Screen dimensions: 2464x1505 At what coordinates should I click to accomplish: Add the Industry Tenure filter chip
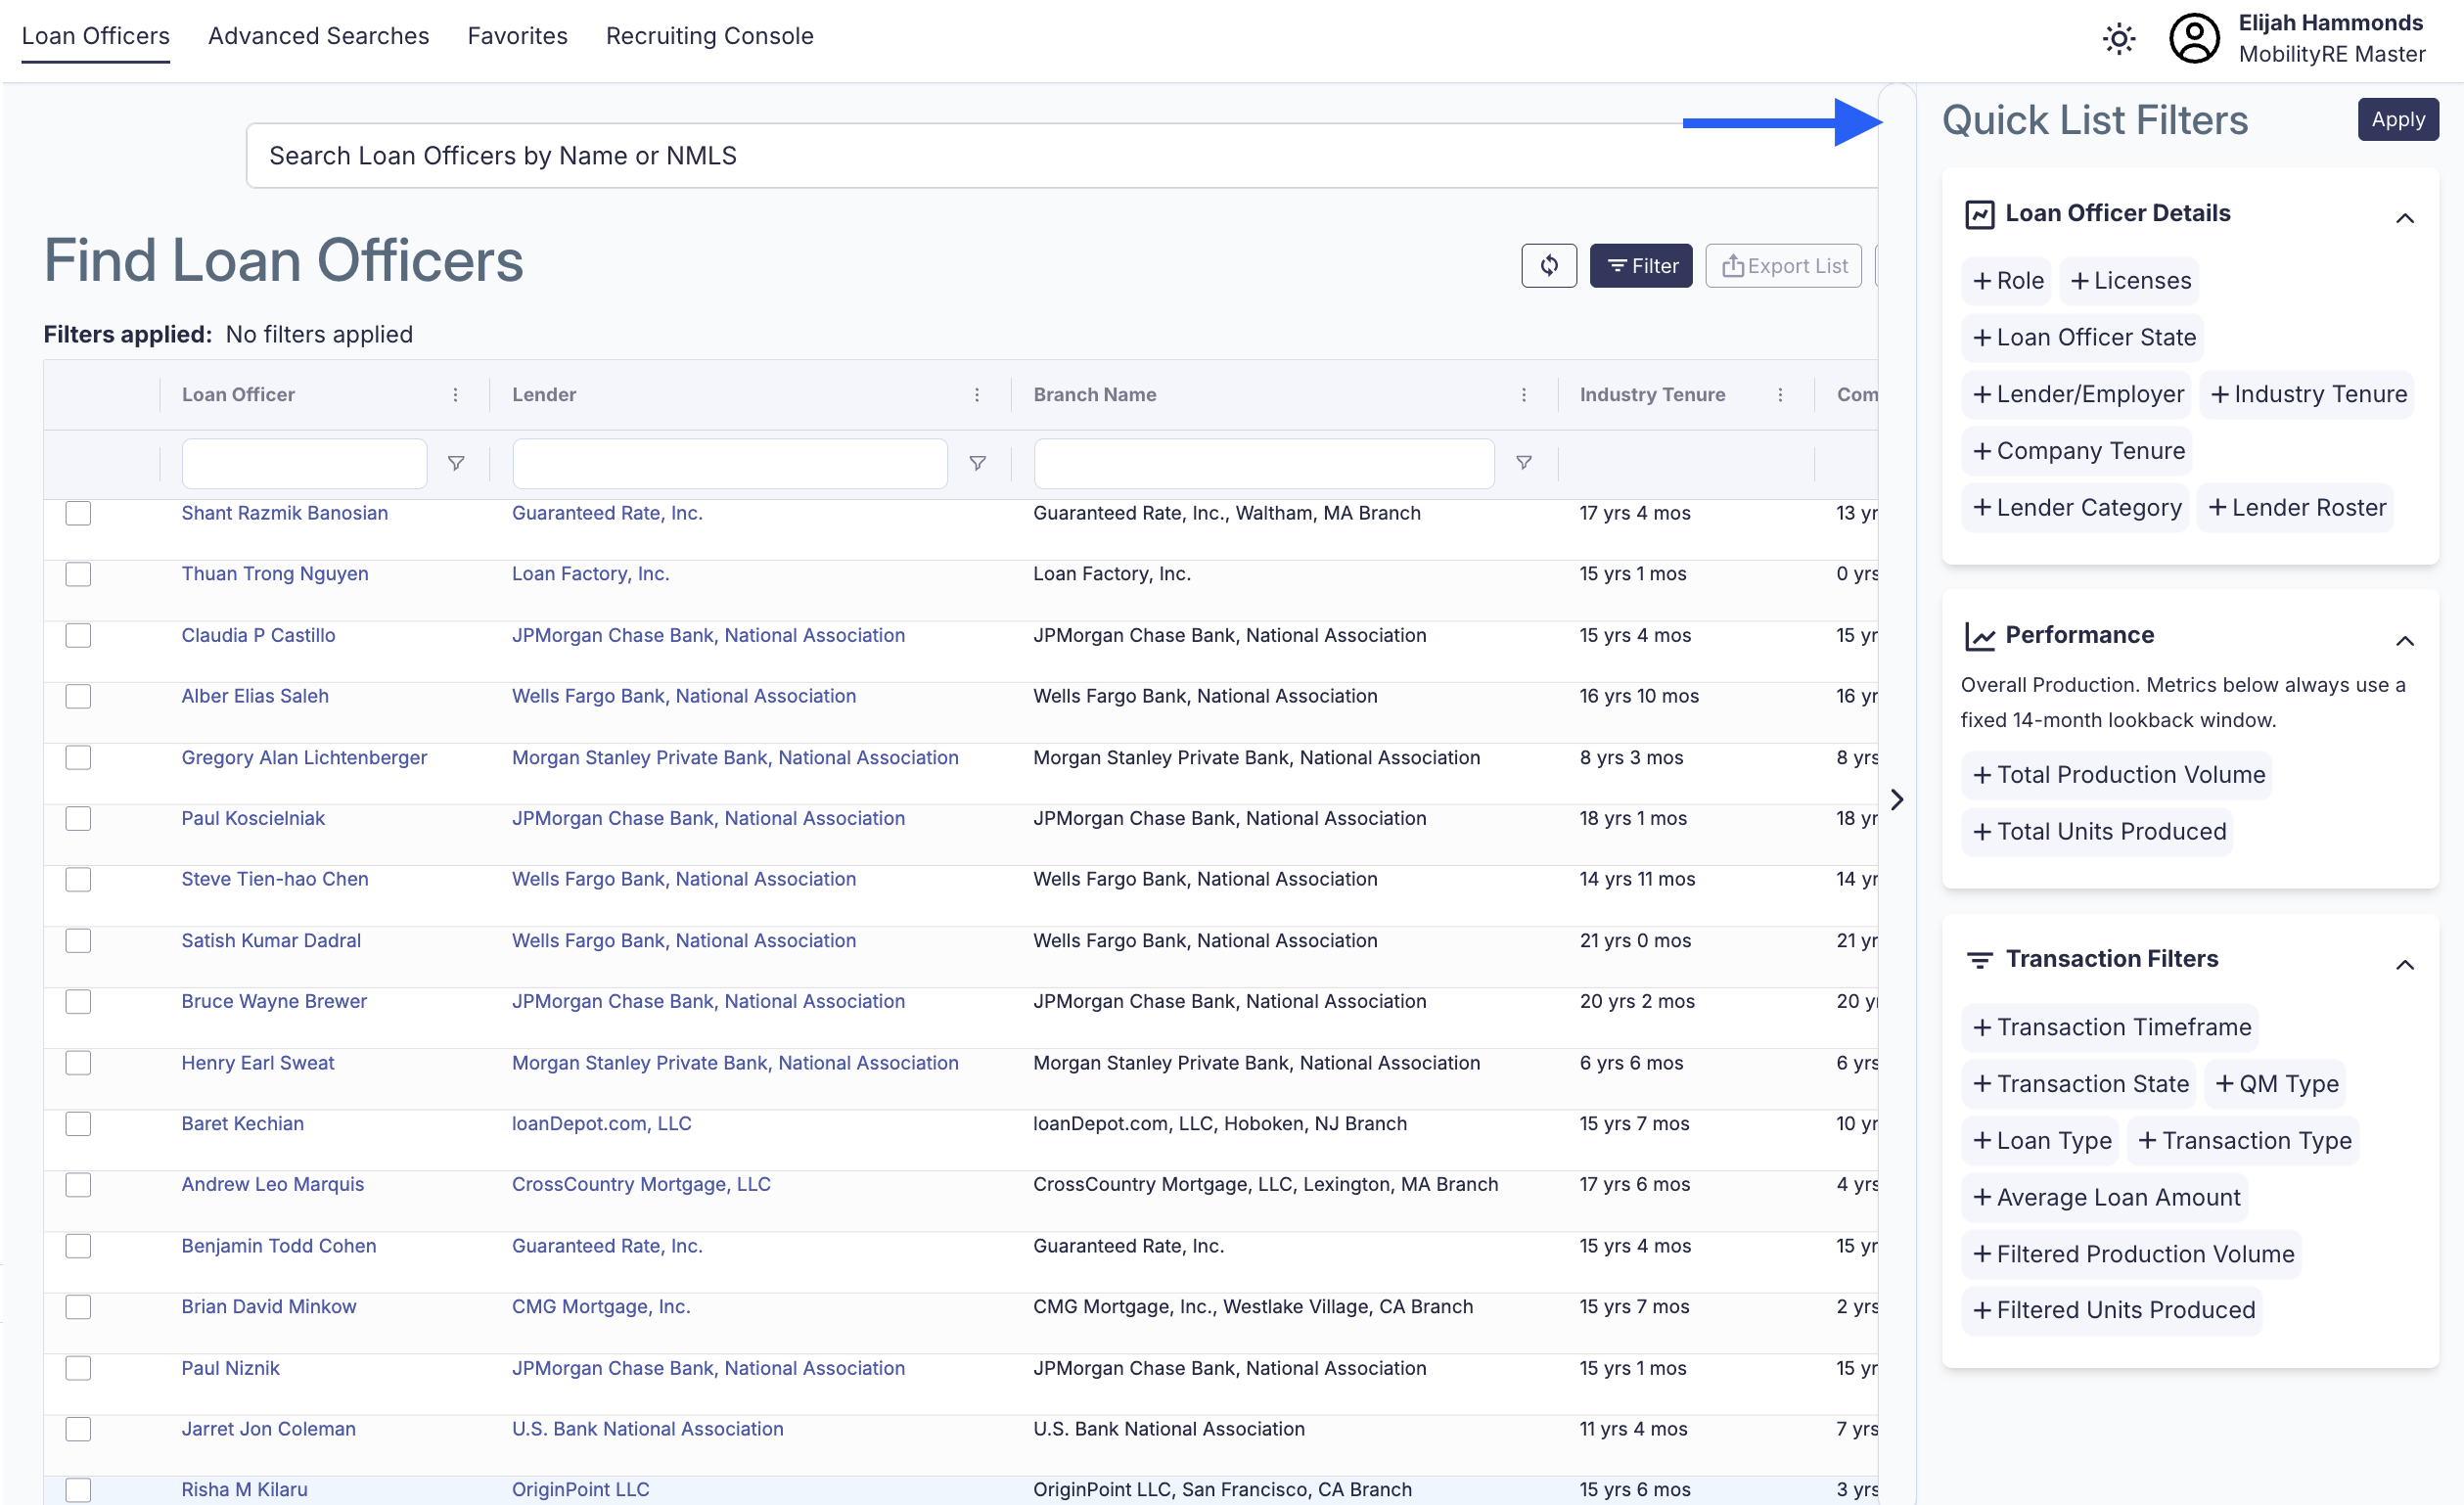click(x=2308, y=394)
